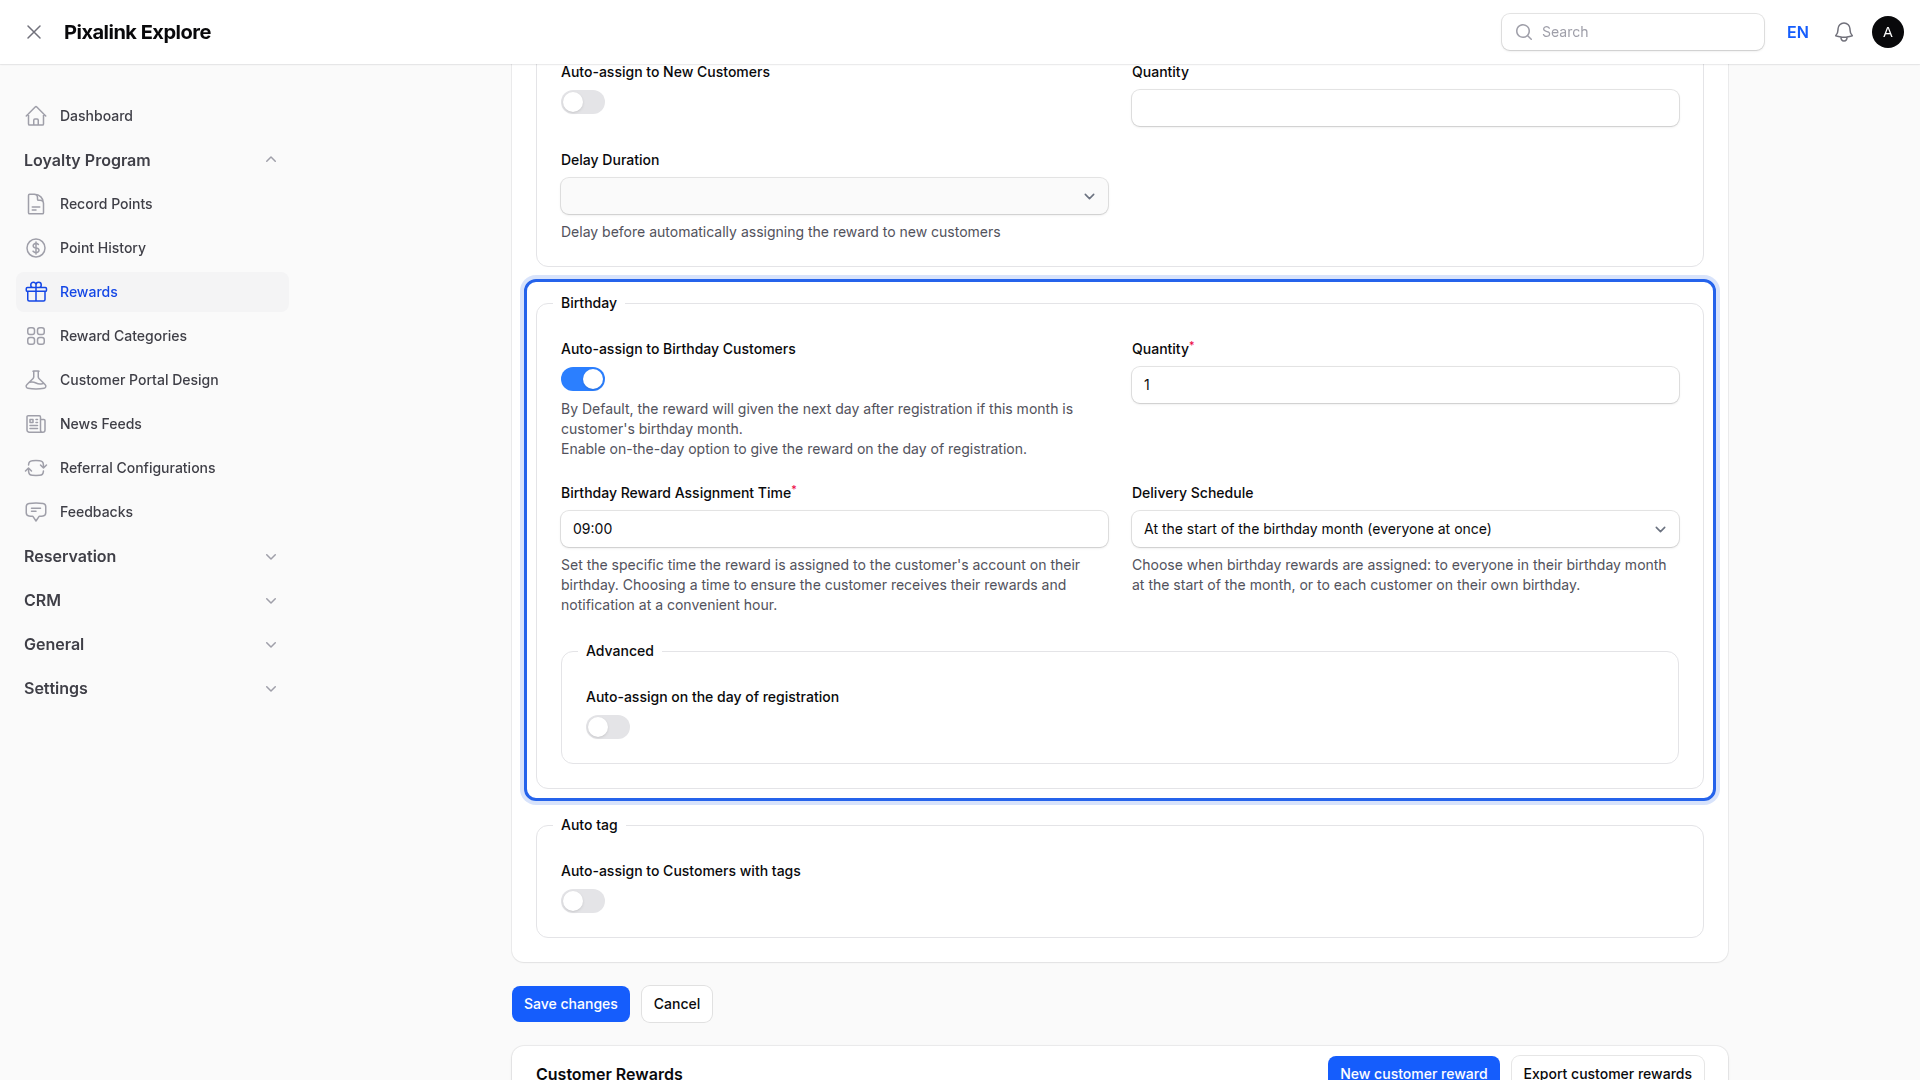Open the notifications bell icon

(x=1844, y=32)
